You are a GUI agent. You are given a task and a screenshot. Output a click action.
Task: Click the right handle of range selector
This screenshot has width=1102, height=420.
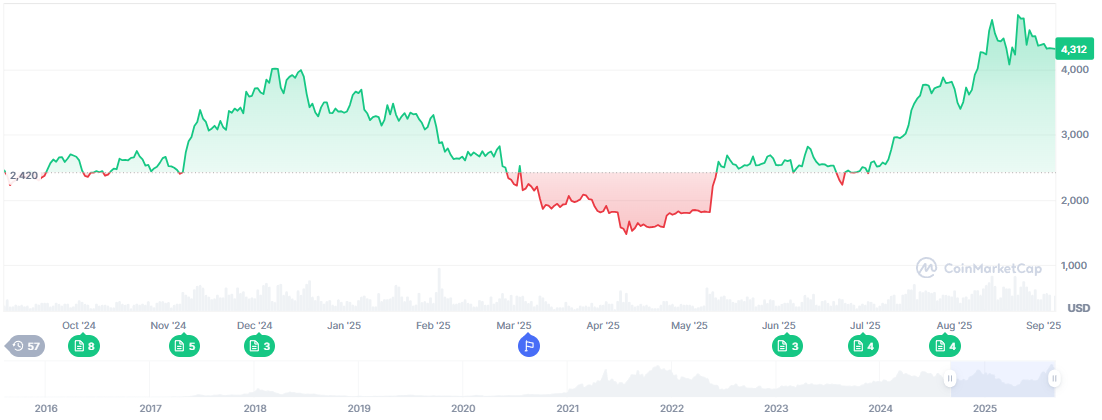pos(1053,379)
